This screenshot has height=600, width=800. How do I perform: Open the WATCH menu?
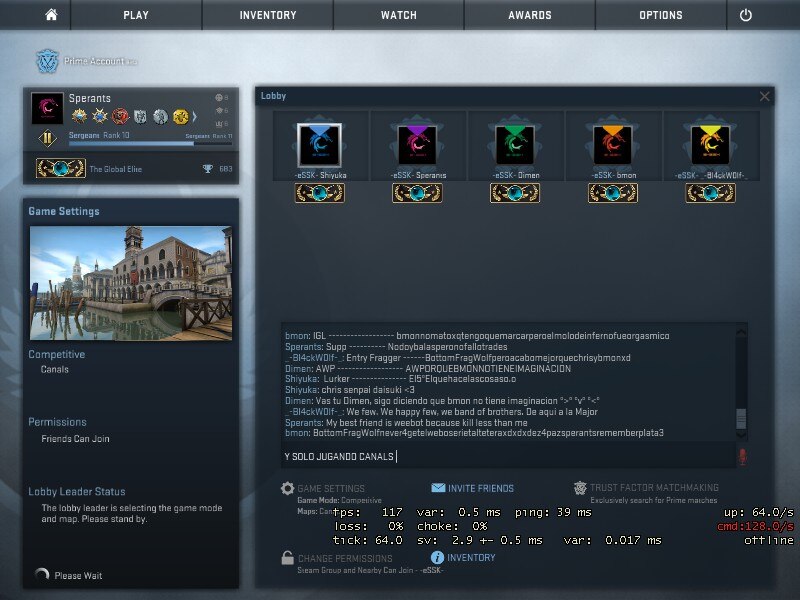point(398,15)
